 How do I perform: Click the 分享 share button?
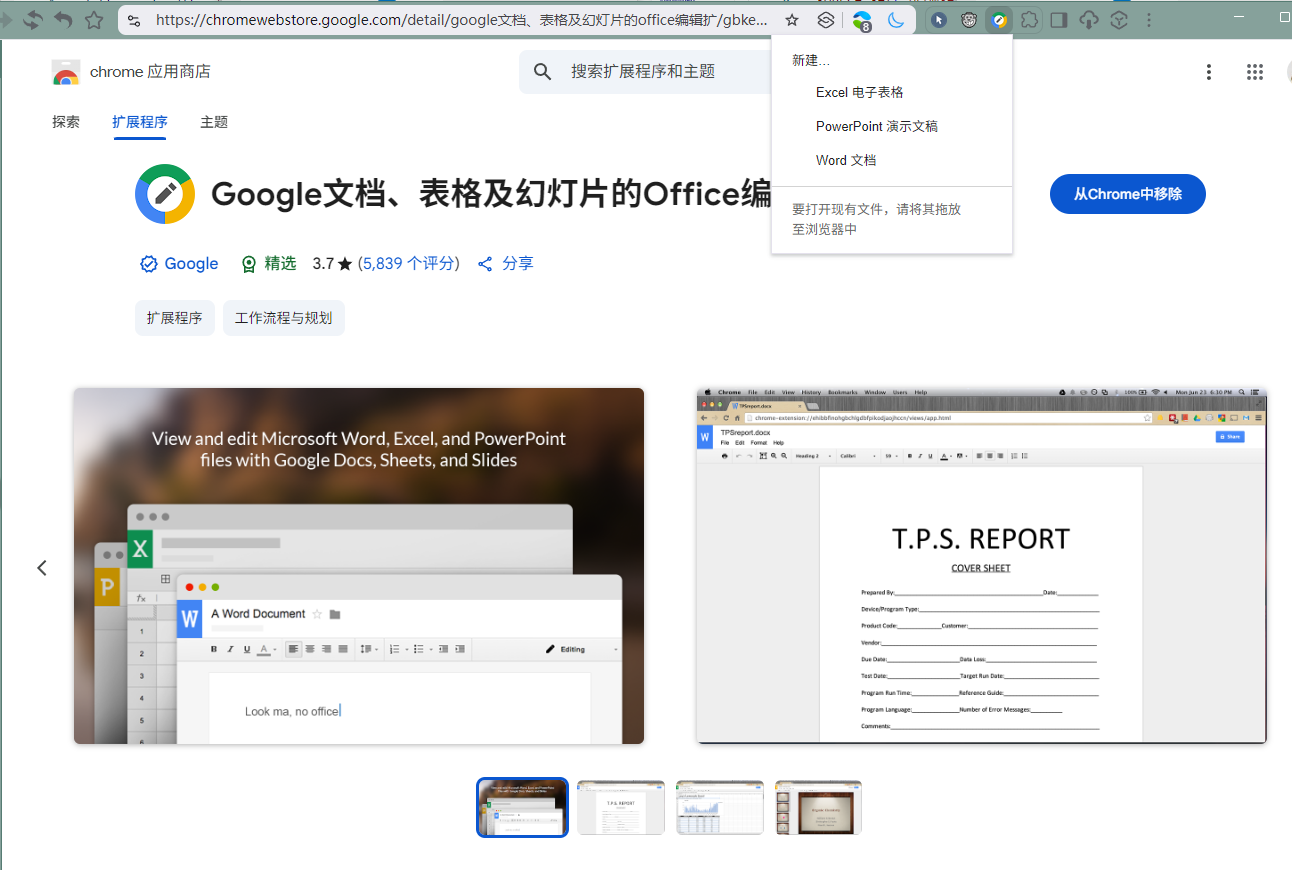click(506, 264)
